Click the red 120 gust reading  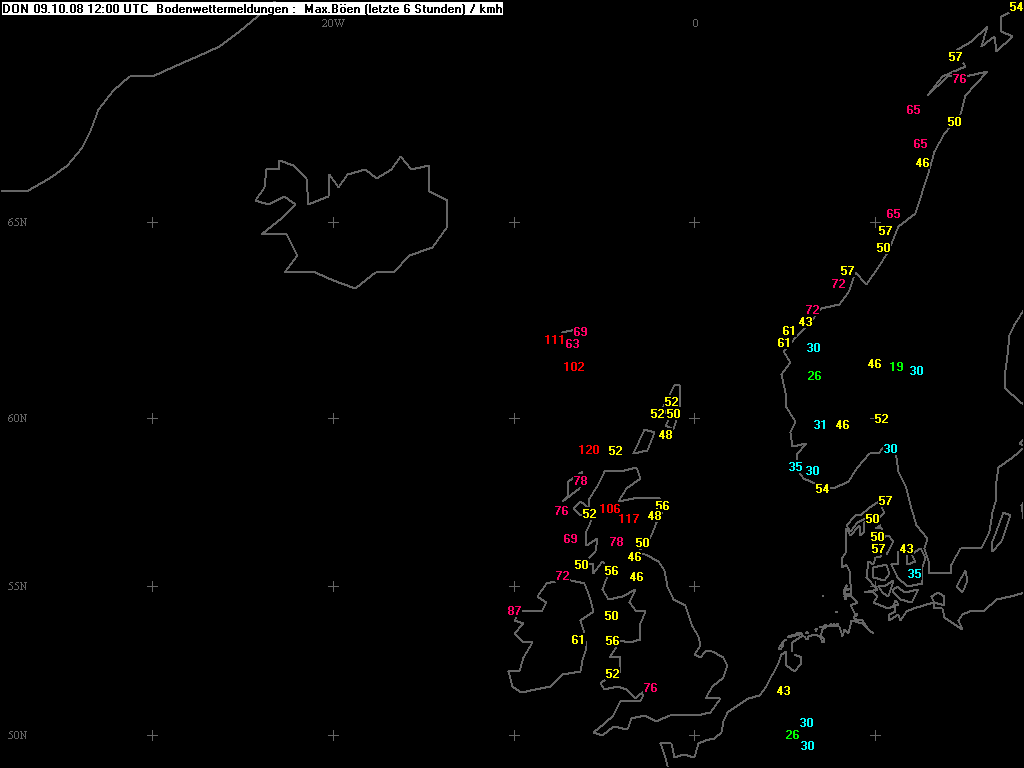coord(589,450)
